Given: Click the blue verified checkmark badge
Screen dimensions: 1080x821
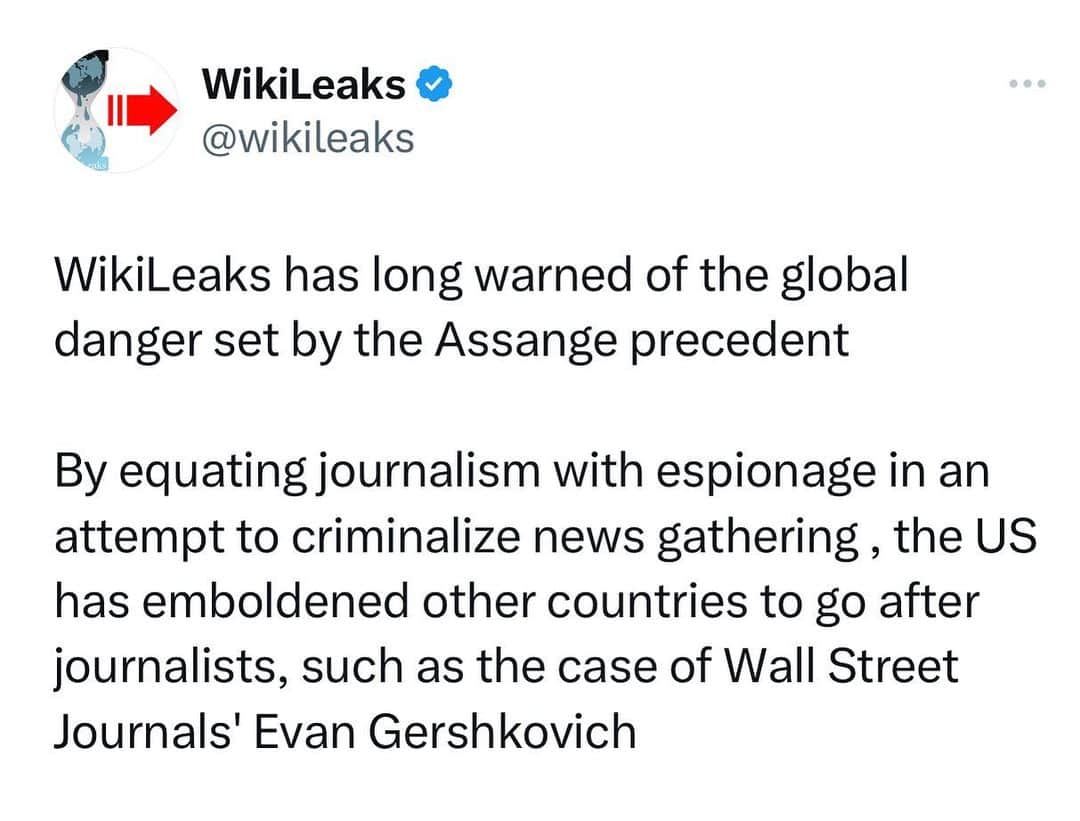Looking at the screenshot, I should pyautogui.click(x=434, y=85).
